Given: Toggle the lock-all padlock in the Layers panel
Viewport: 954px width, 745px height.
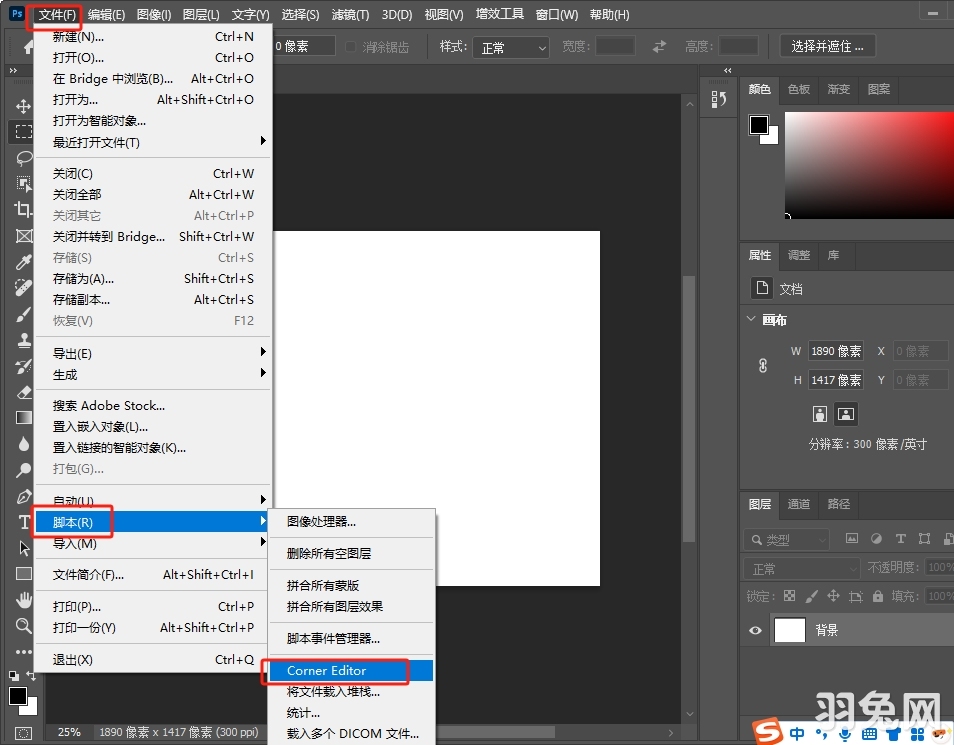Looking at the screenshot, I should point(878,596).
